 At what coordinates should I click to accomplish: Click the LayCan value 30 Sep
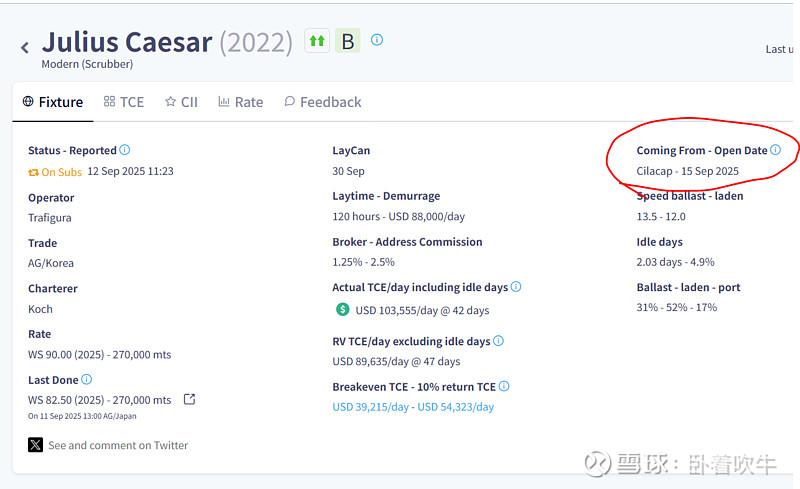click(x=348, y=171)
